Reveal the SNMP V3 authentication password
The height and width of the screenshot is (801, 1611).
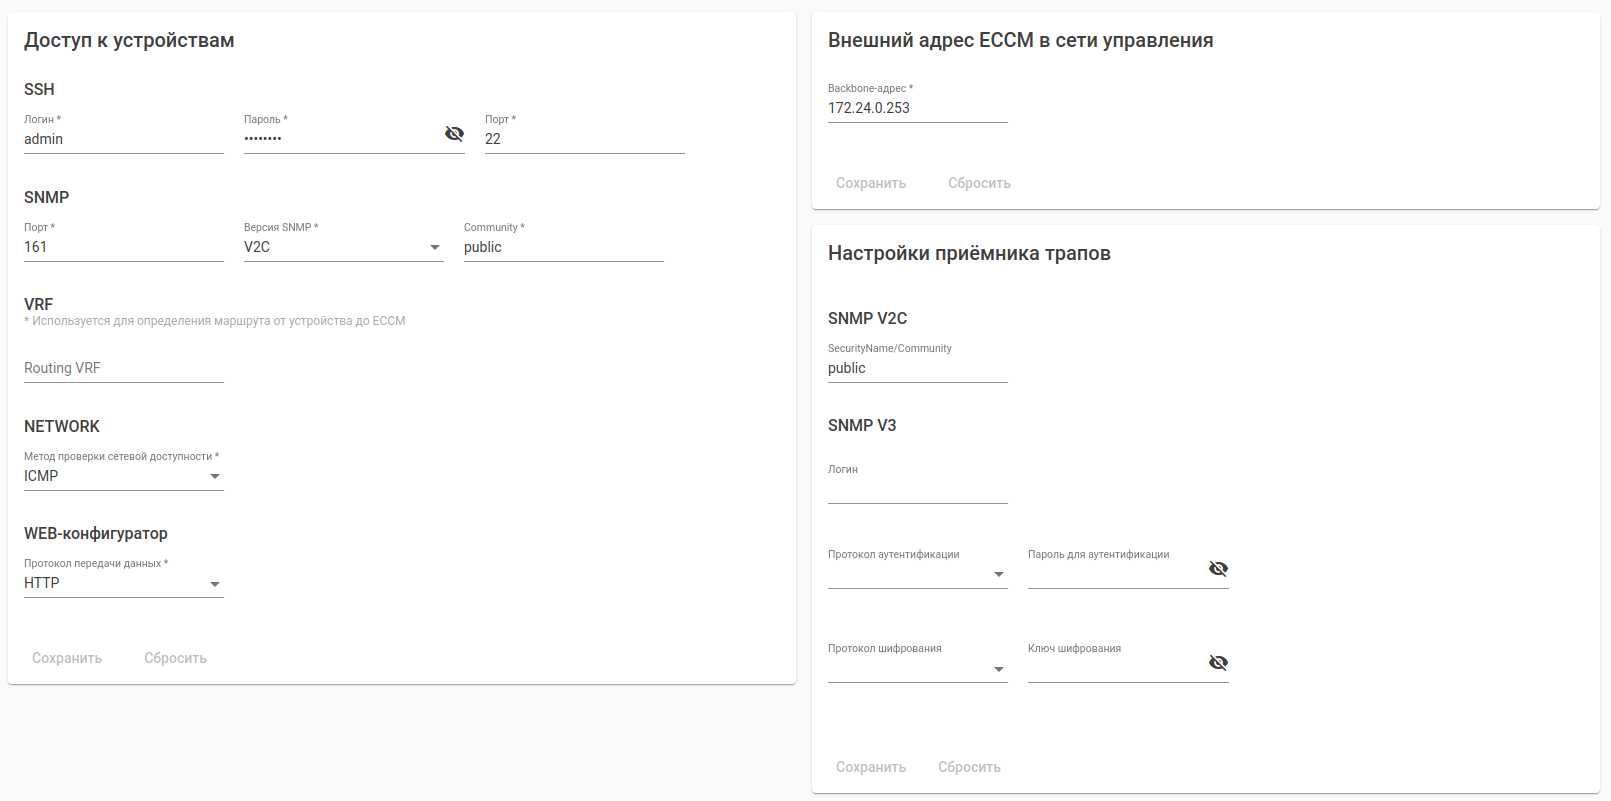[x=1218, y=569]
